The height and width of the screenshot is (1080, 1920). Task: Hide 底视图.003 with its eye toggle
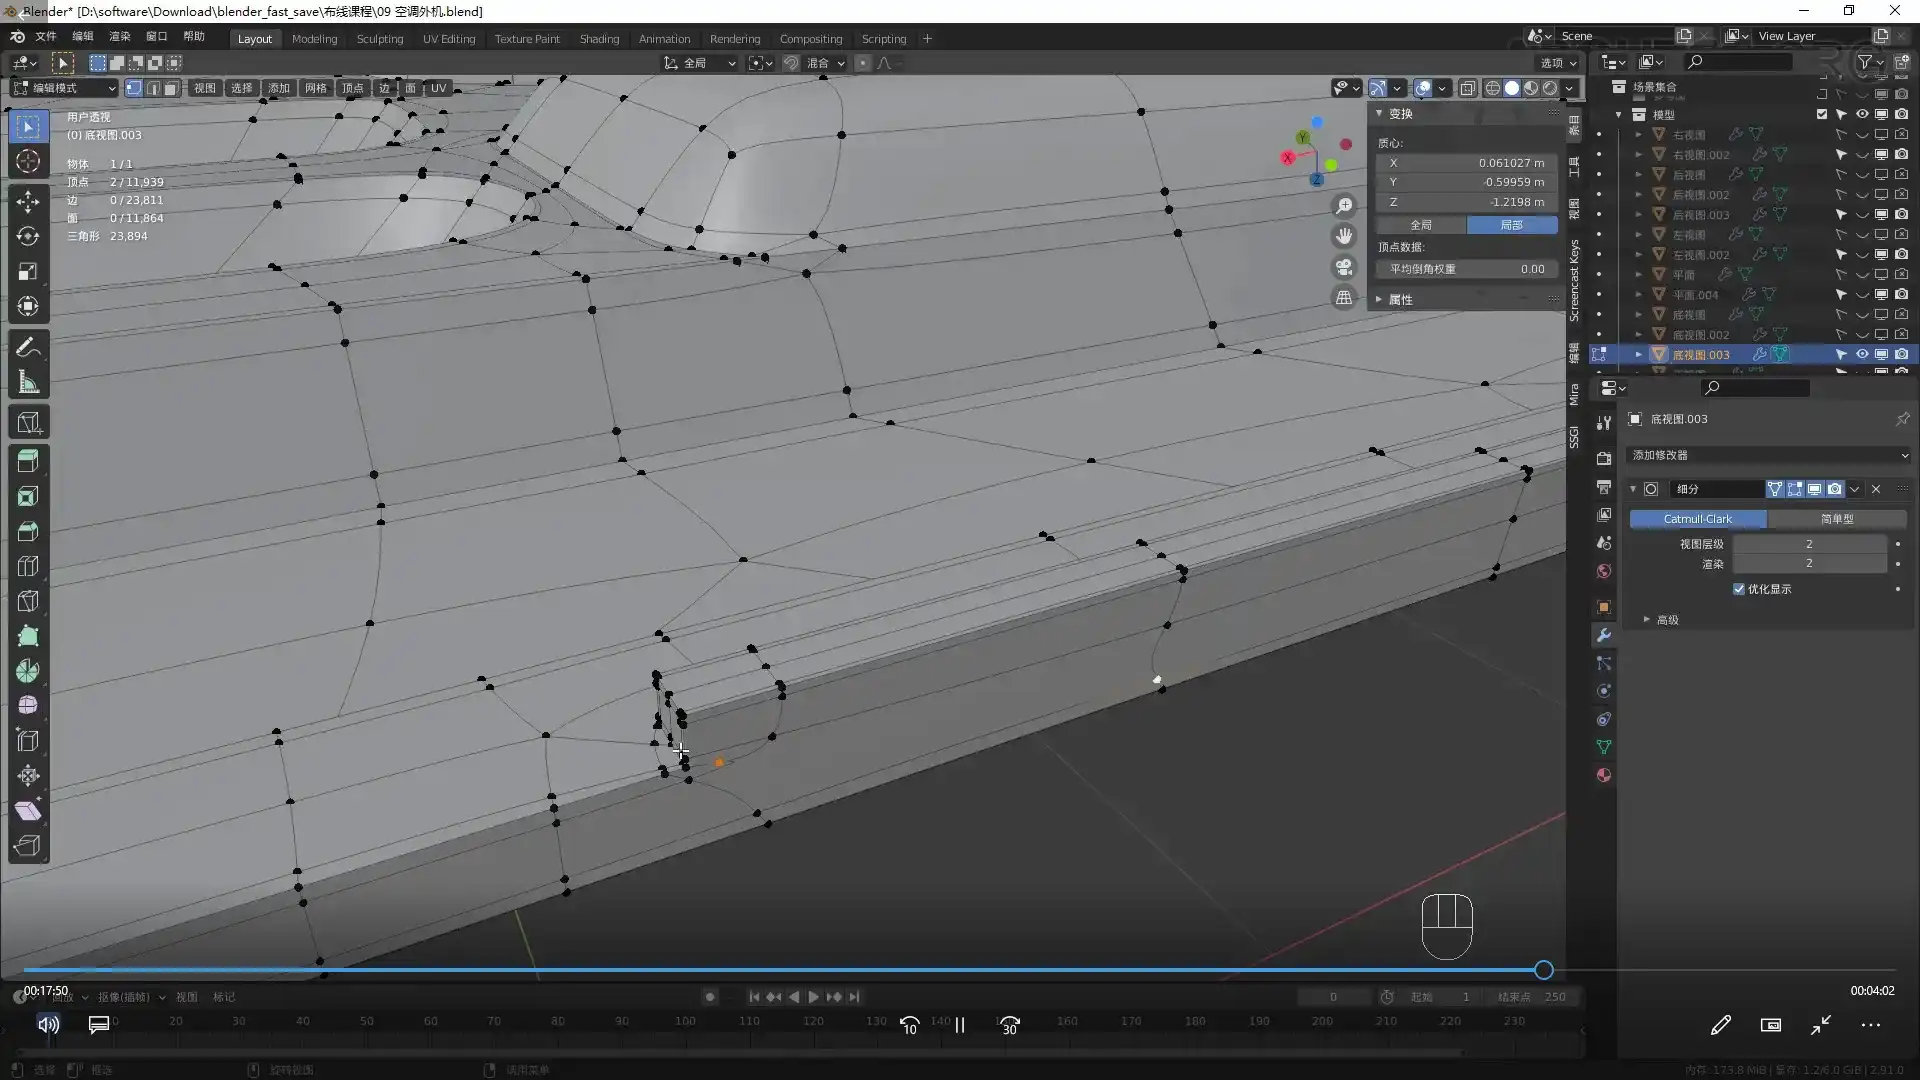point(1862,354)
